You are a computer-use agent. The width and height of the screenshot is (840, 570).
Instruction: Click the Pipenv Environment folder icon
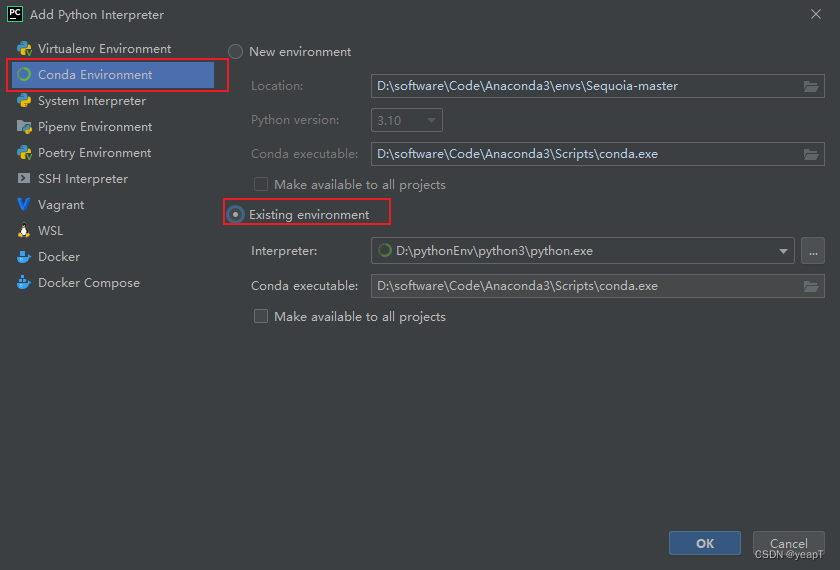[24, 127]
